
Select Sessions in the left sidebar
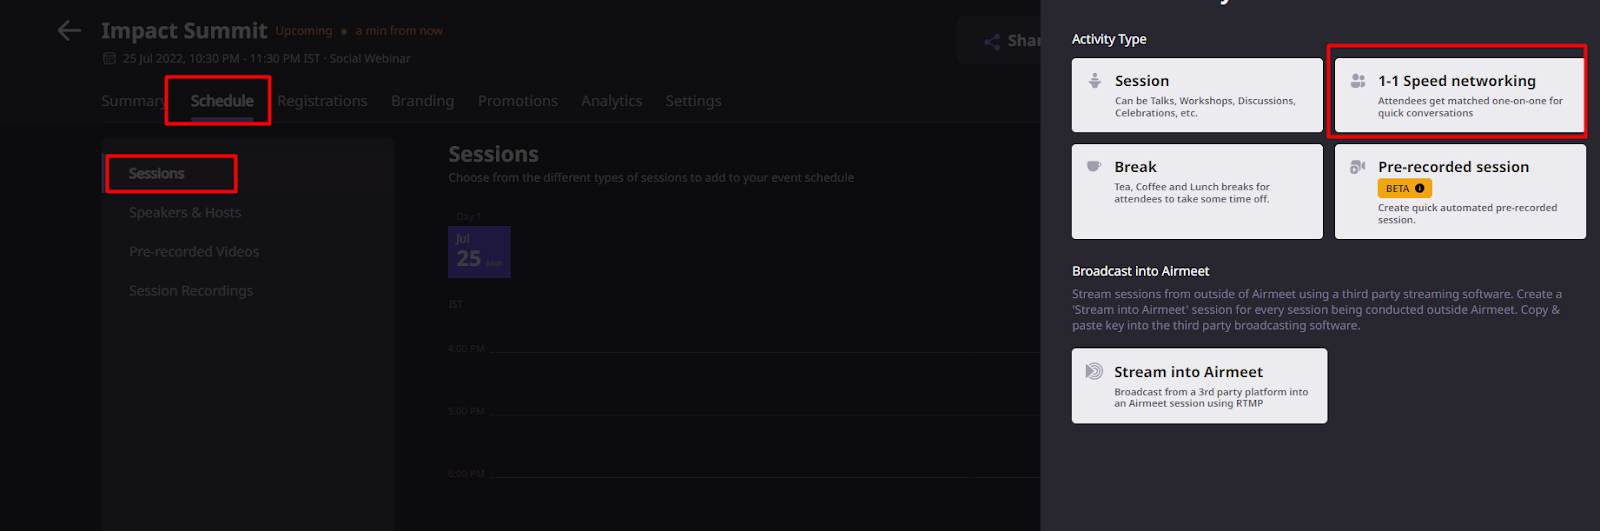point(157,174)
